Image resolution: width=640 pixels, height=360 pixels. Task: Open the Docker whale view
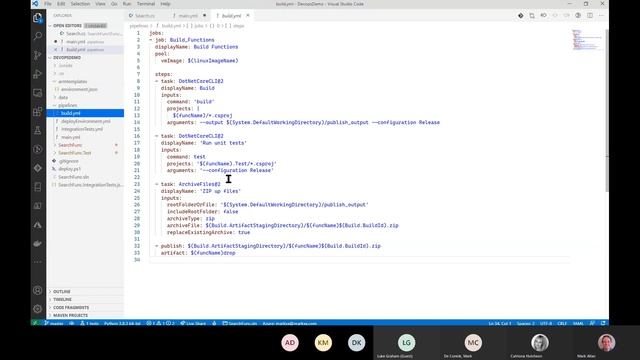38,244
